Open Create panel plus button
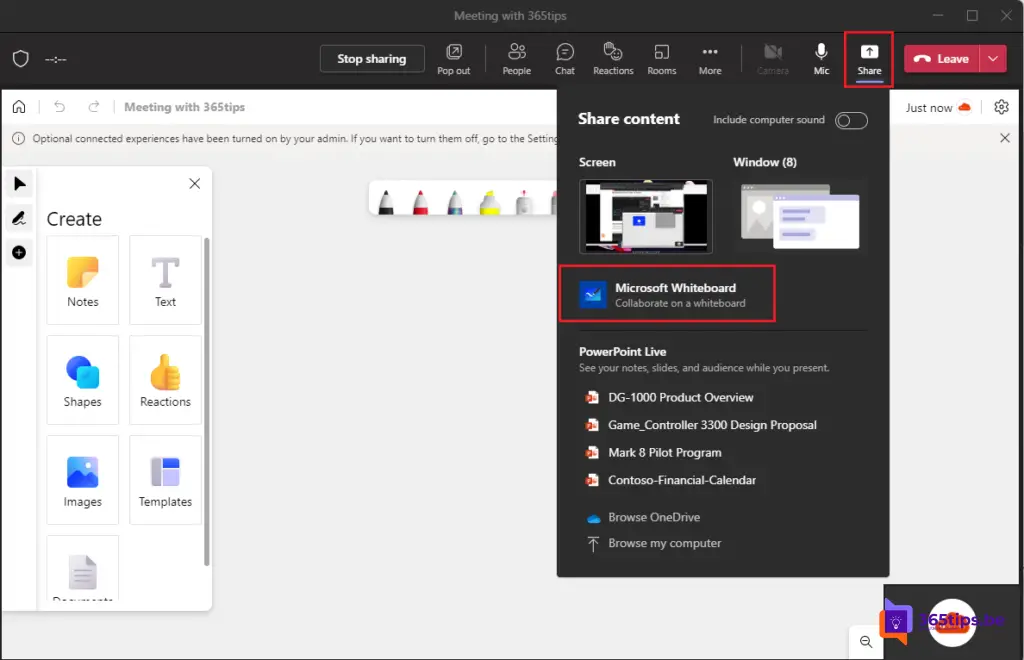Viewport: 1024px width, 660px height. click(x=20, y=252)
